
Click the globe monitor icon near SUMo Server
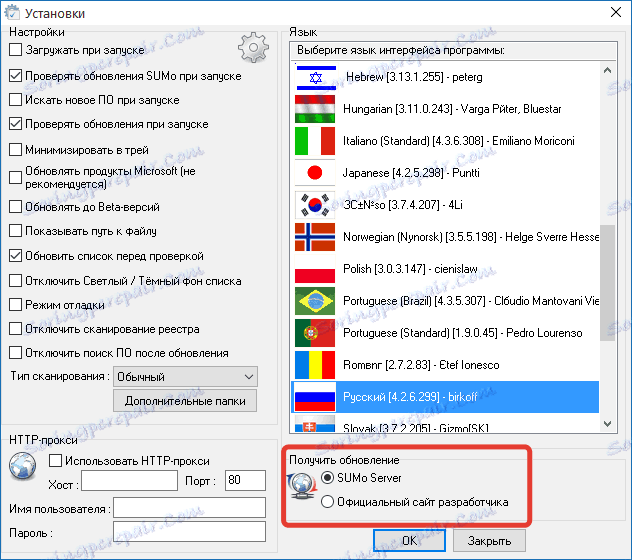pyautogui.click(x=302, y=486)
